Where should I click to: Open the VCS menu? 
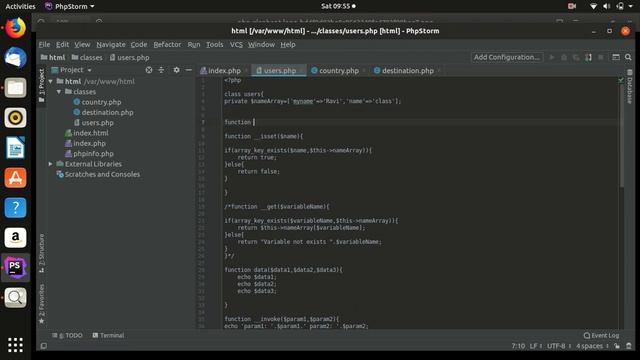[236, 44]
